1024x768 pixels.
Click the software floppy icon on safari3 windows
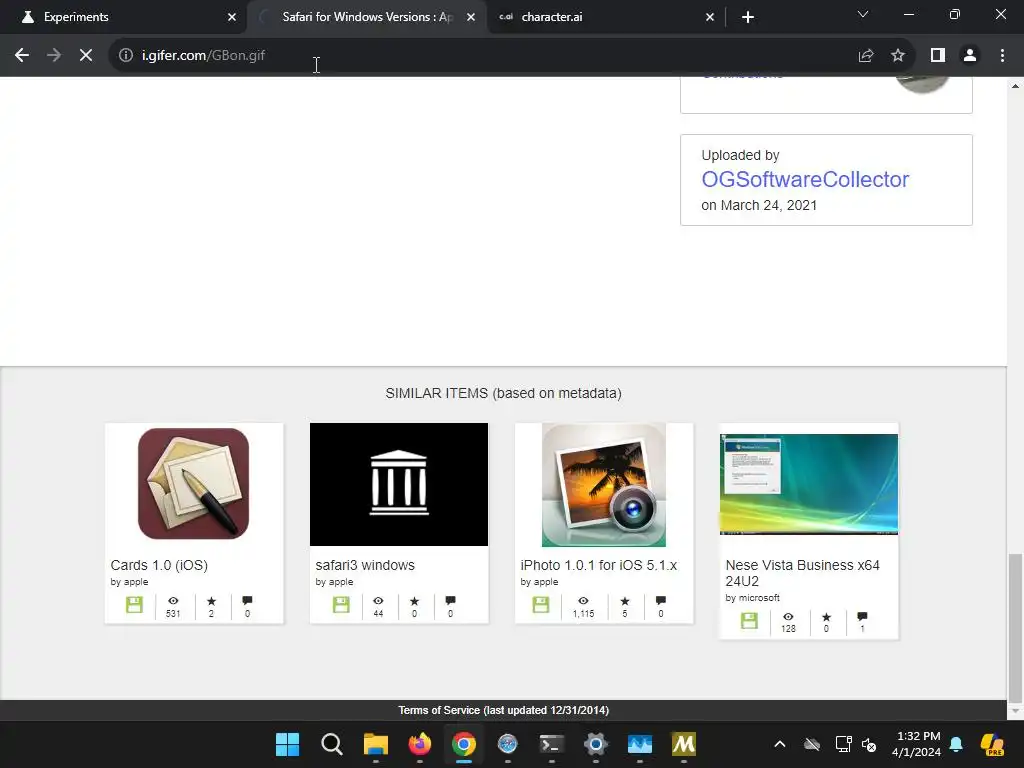(x=341, y=605)
